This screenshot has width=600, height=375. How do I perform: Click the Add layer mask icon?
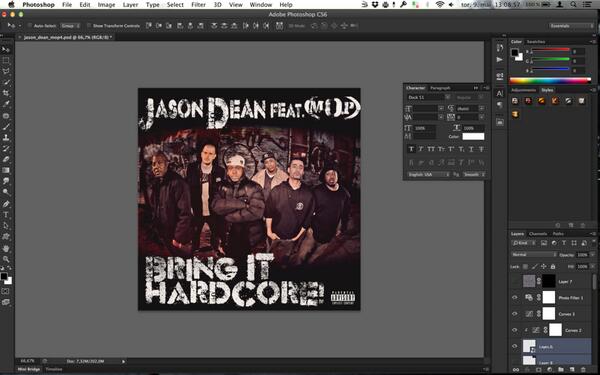click(538, 370)
